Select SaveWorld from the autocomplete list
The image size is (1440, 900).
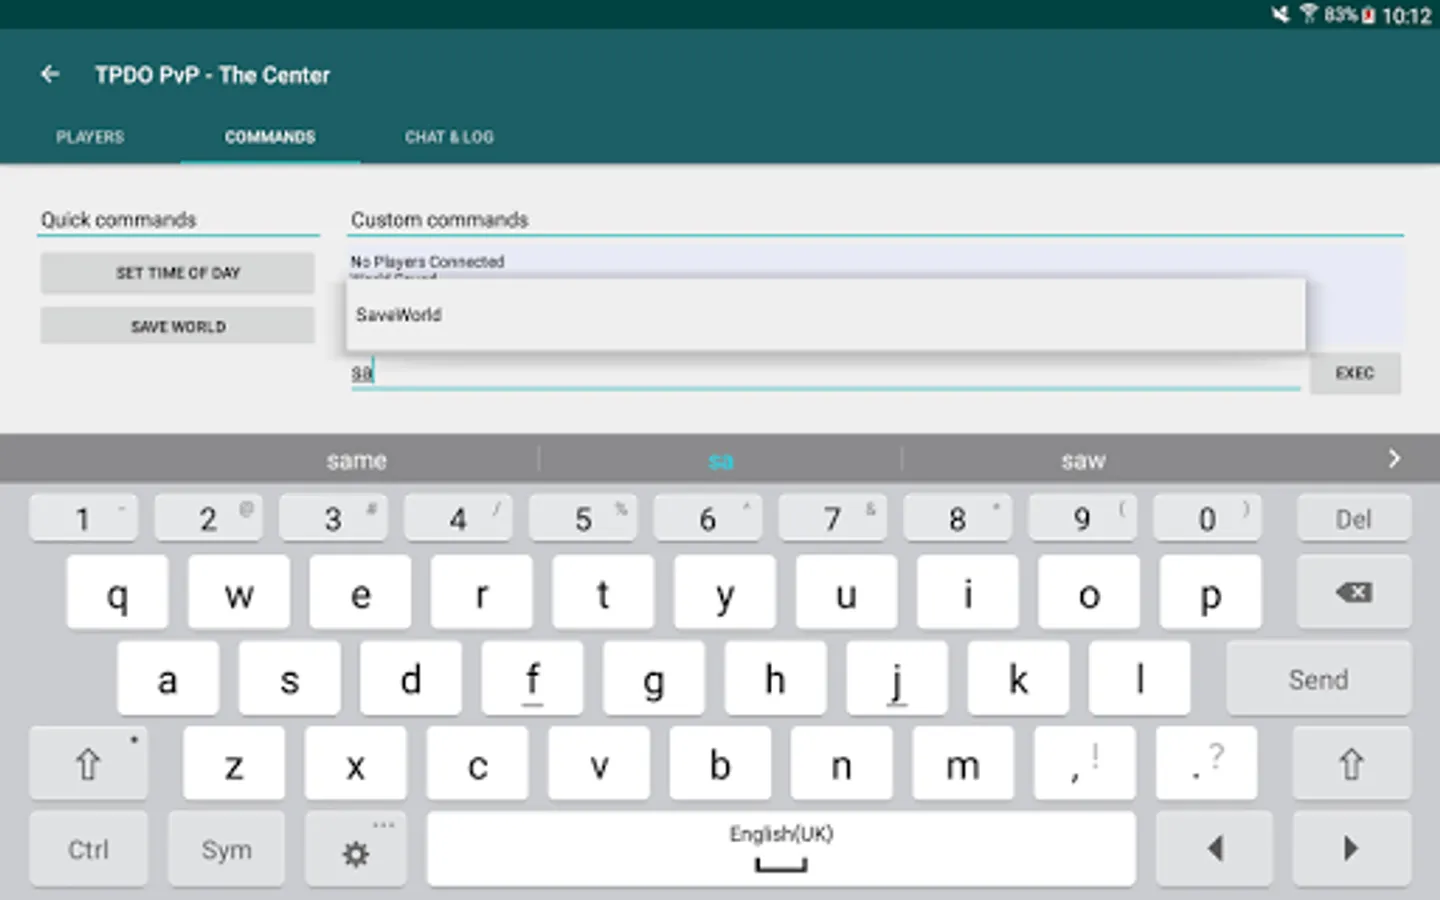pyautogui.click(x=398, y=314)
